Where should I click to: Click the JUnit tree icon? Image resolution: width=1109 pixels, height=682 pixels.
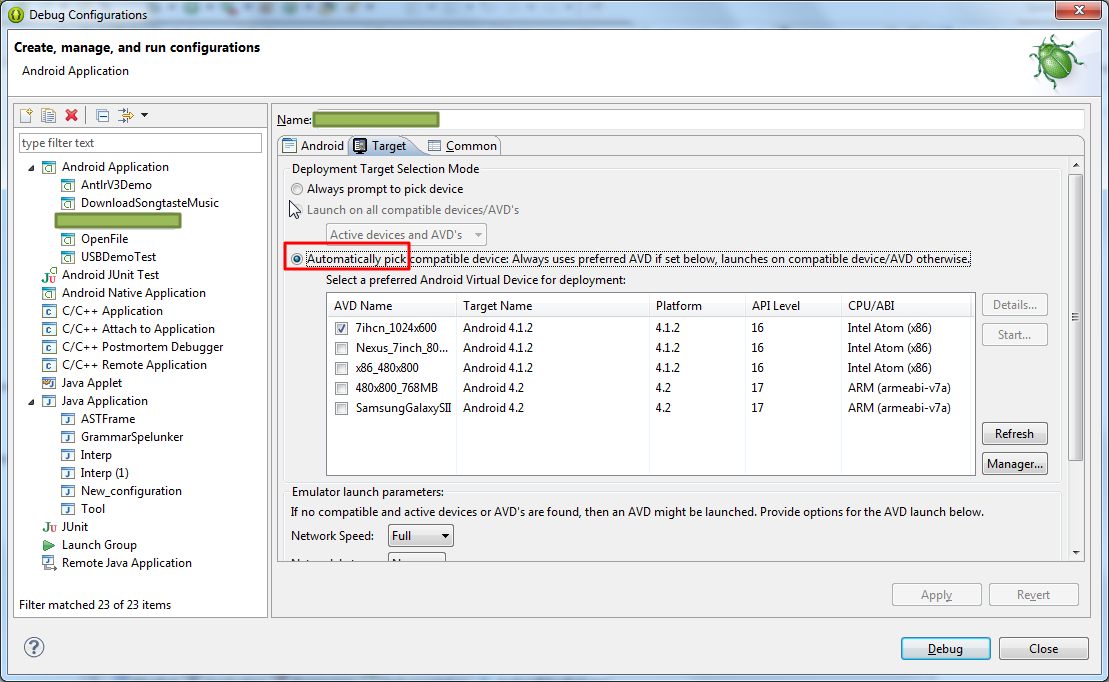(x=49, y=527)
